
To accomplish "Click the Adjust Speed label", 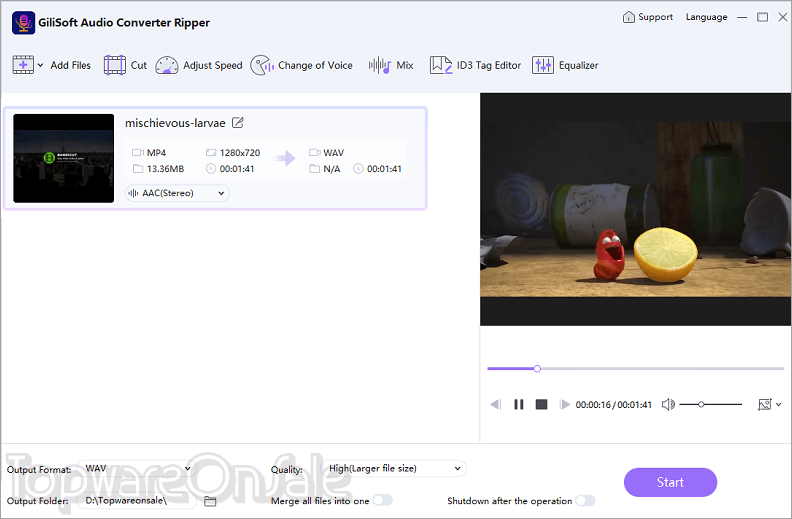I will coord(213,65).
